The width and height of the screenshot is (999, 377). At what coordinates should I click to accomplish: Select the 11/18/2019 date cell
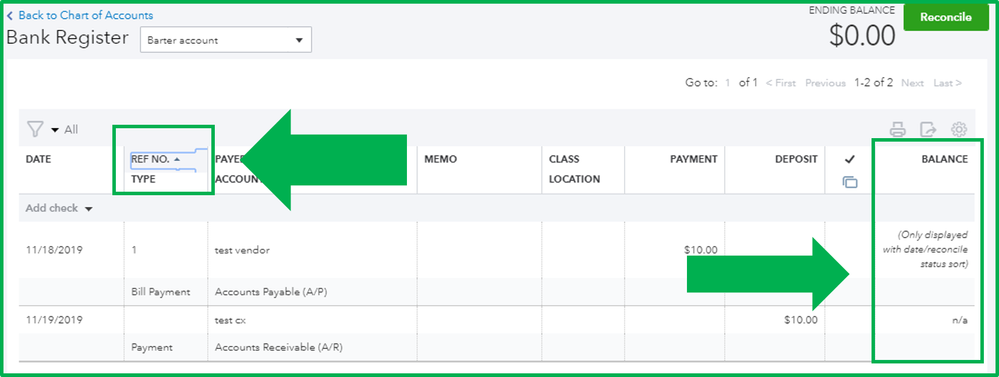click(x=54, y=250)
